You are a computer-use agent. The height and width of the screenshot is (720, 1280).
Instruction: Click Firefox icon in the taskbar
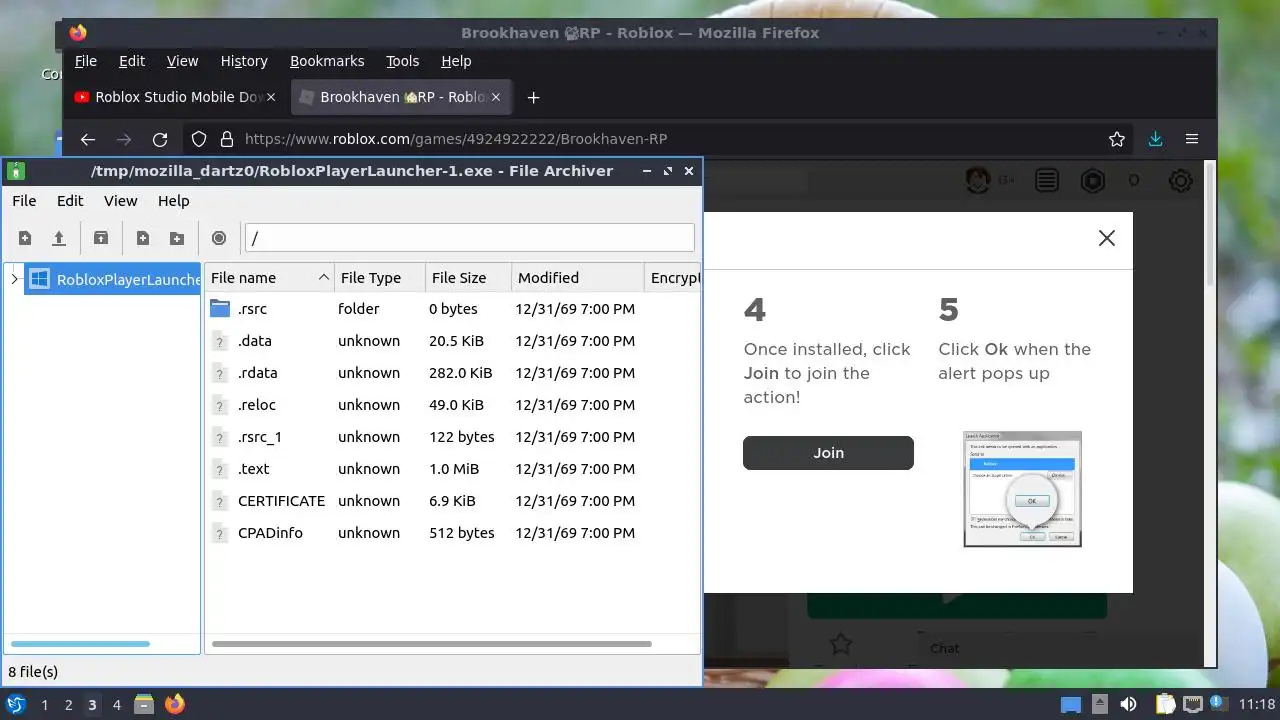tap(175, 704)
